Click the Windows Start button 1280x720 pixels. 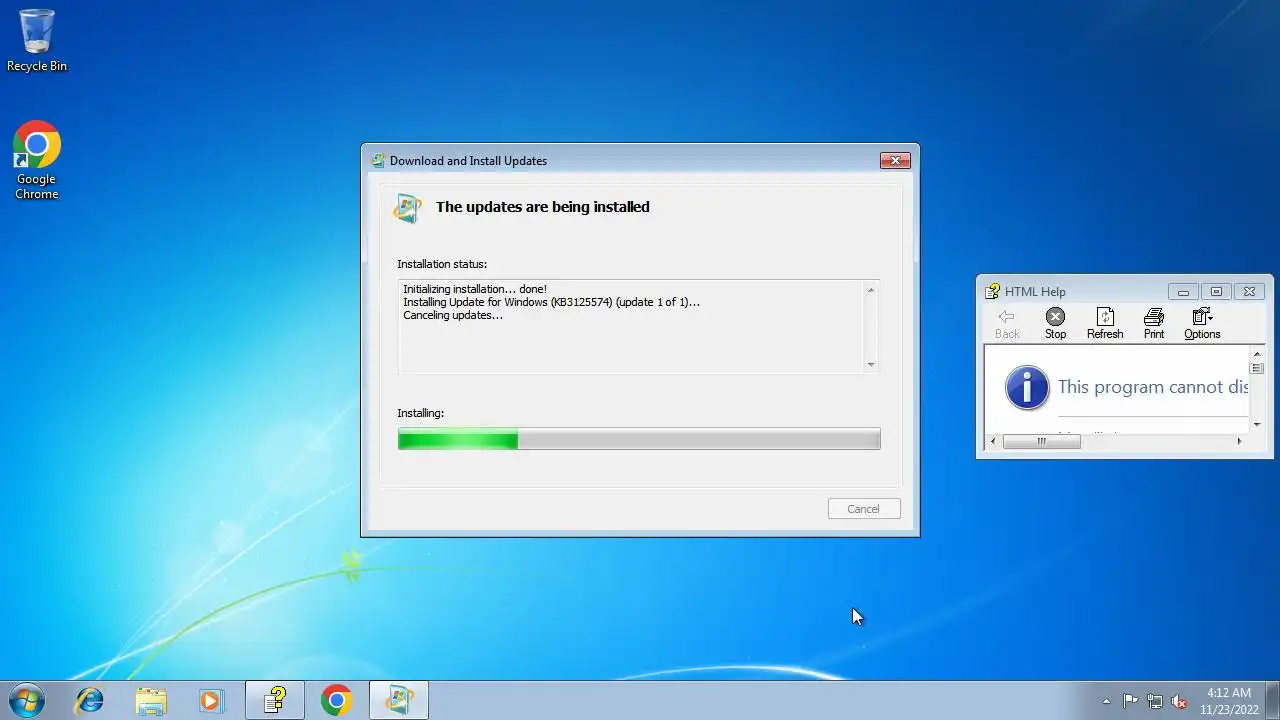pos(26,700)
